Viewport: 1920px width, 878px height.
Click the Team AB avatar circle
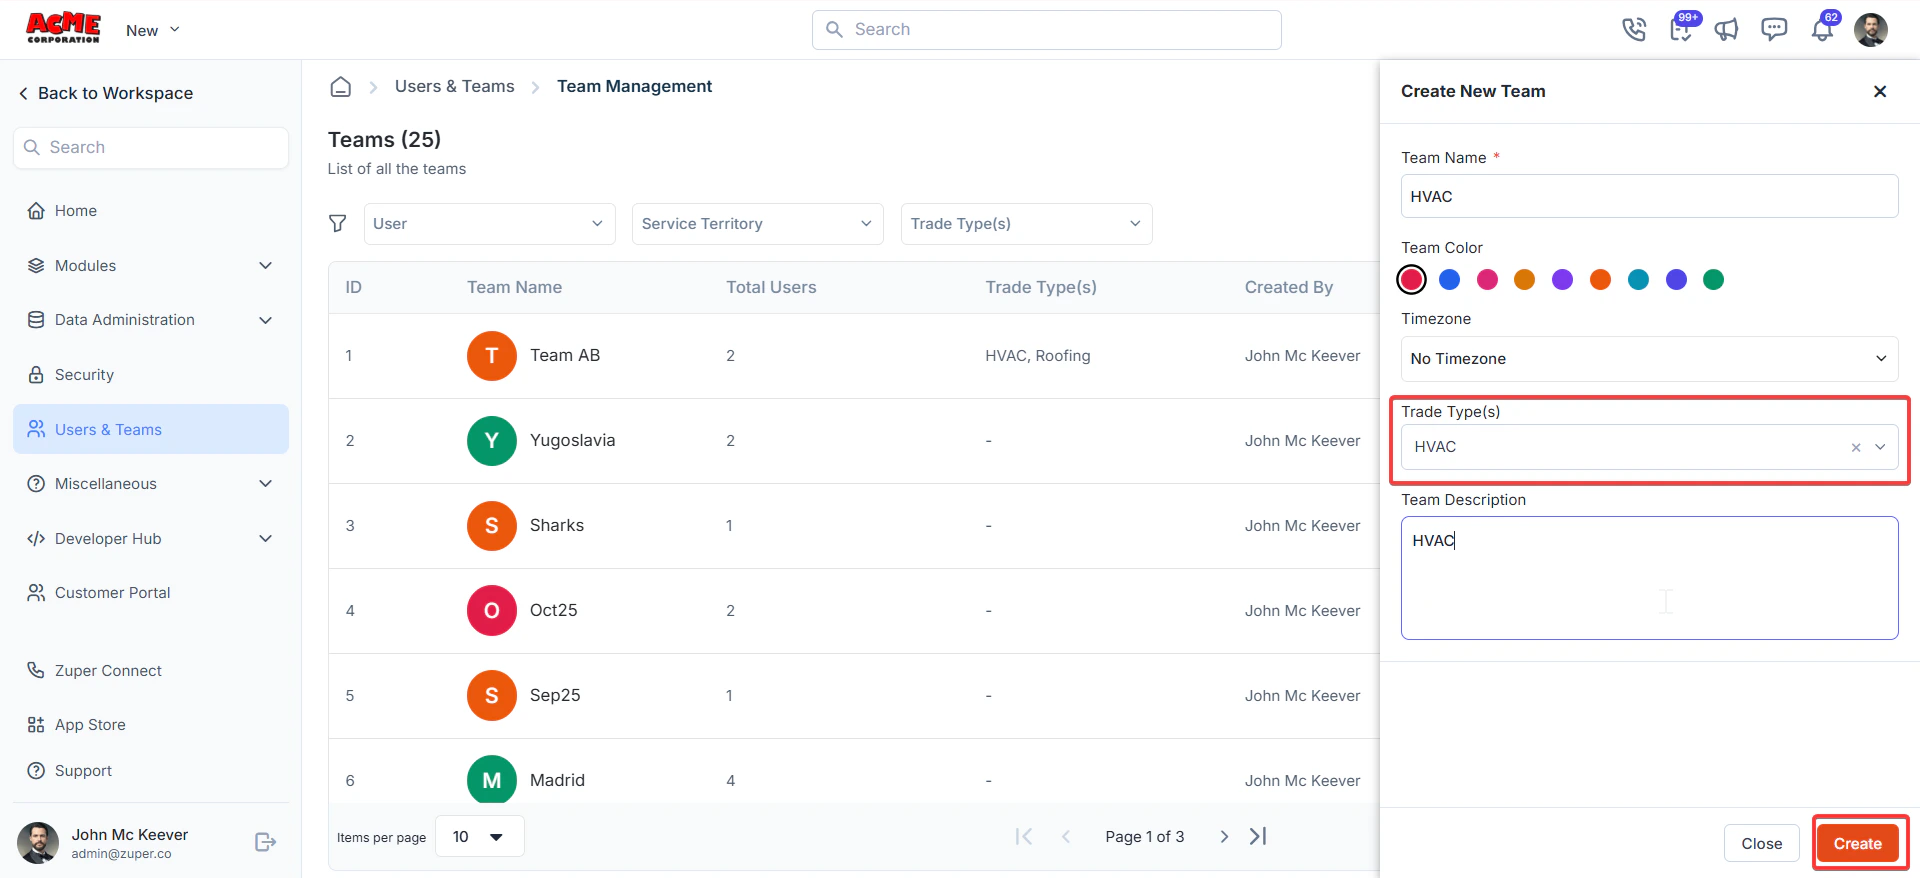click(x=492, y=356)
